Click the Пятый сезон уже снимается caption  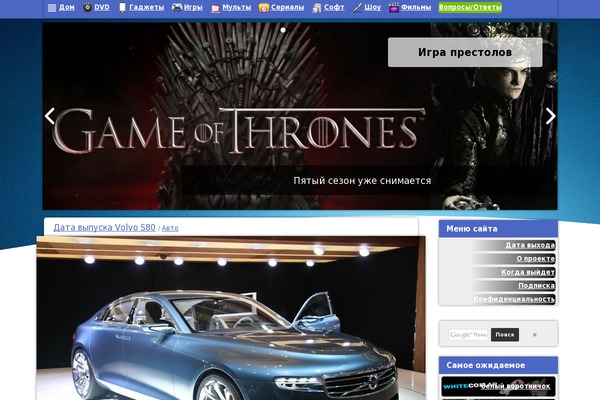(362, 180)
